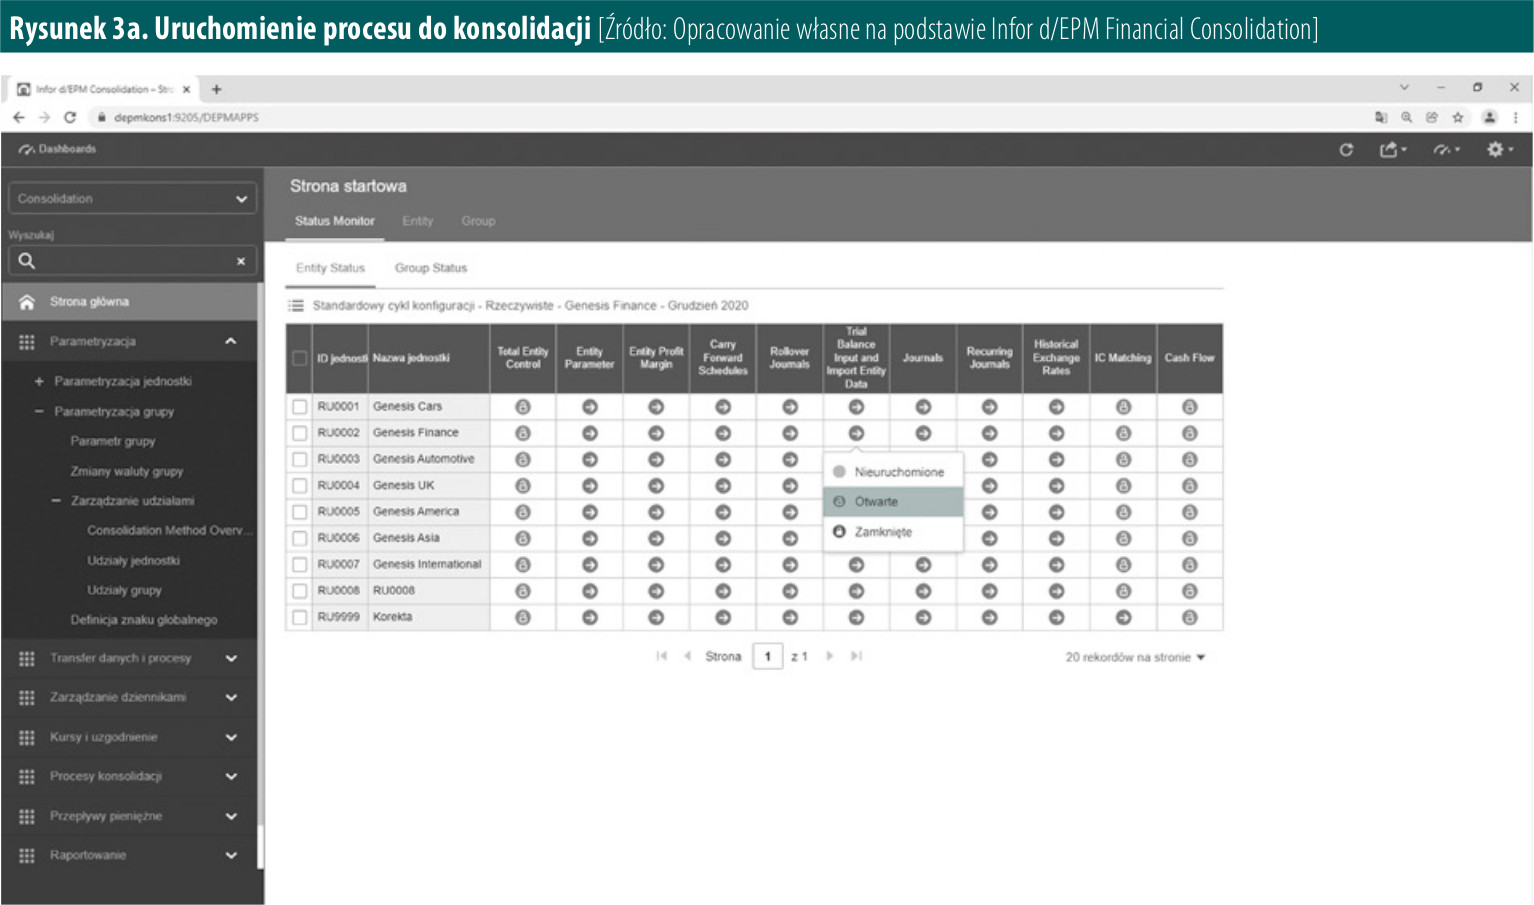This screenshot has width=1534, height=905.
Task: Collapse the Parametryzacja section
Action: click(231, 341)
